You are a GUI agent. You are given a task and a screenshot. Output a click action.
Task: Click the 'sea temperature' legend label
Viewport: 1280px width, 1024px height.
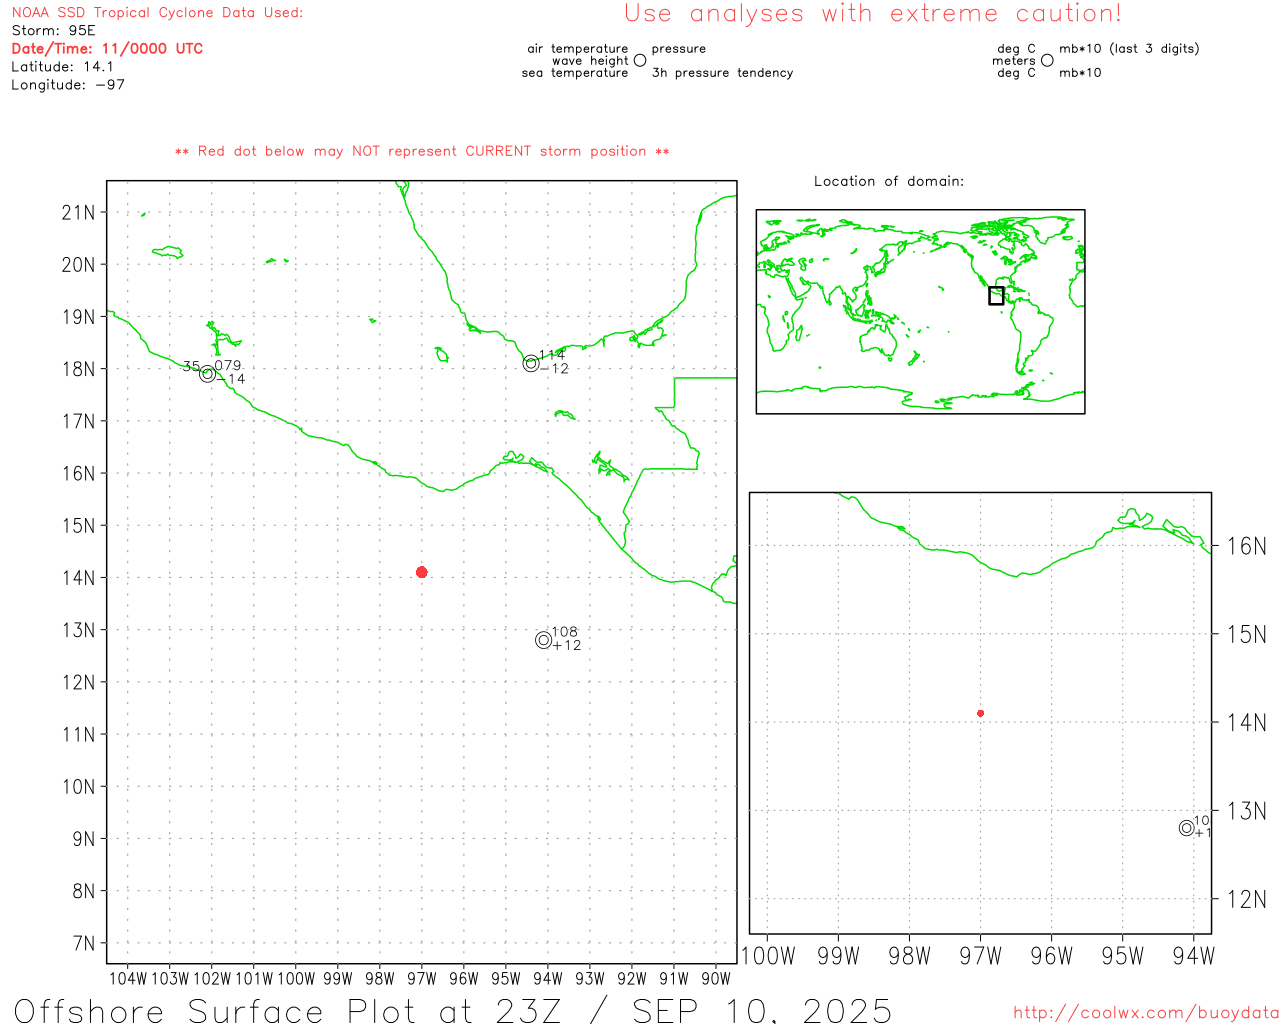(575, 73)
